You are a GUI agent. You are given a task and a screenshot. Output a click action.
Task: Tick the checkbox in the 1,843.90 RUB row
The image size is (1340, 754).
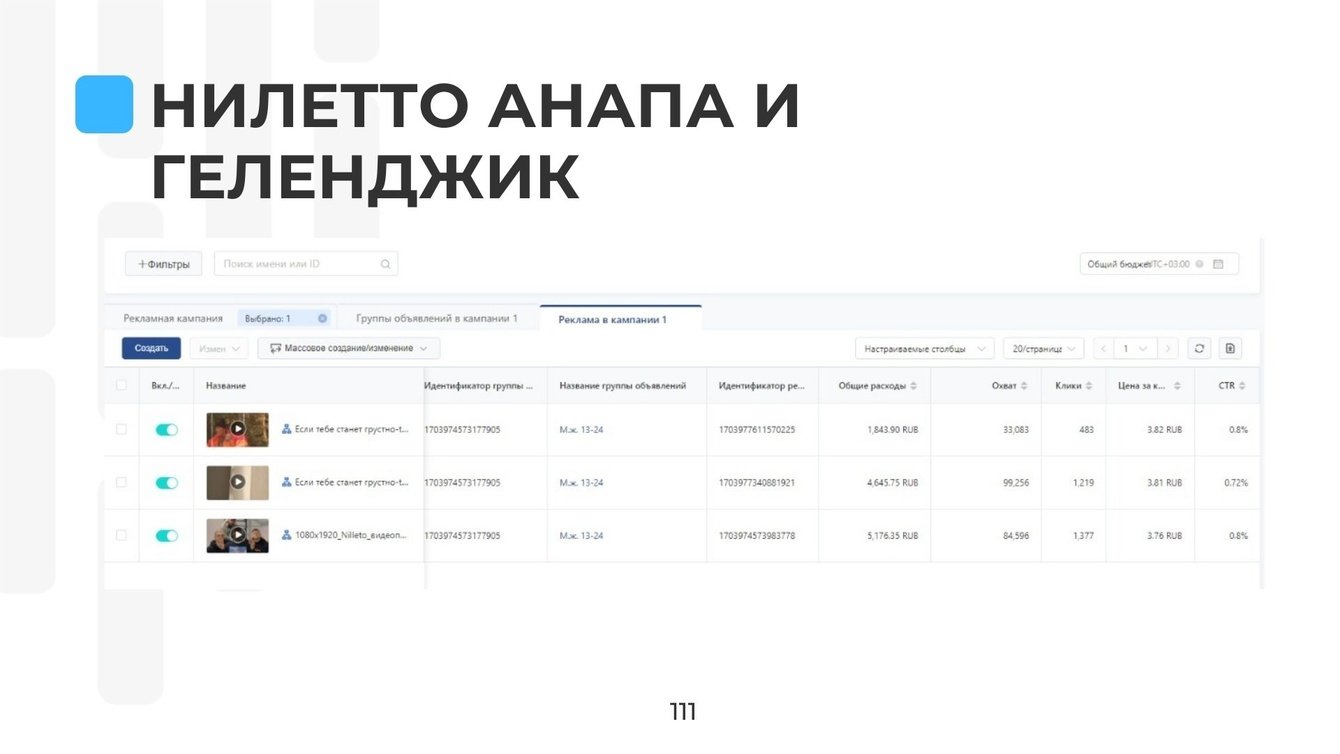(122, 430)
